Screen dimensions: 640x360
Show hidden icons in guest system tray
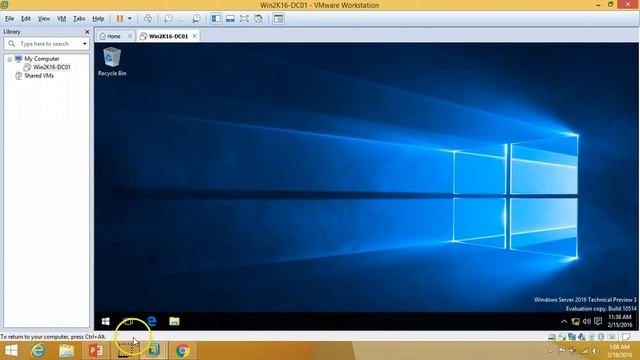[564, 322]
